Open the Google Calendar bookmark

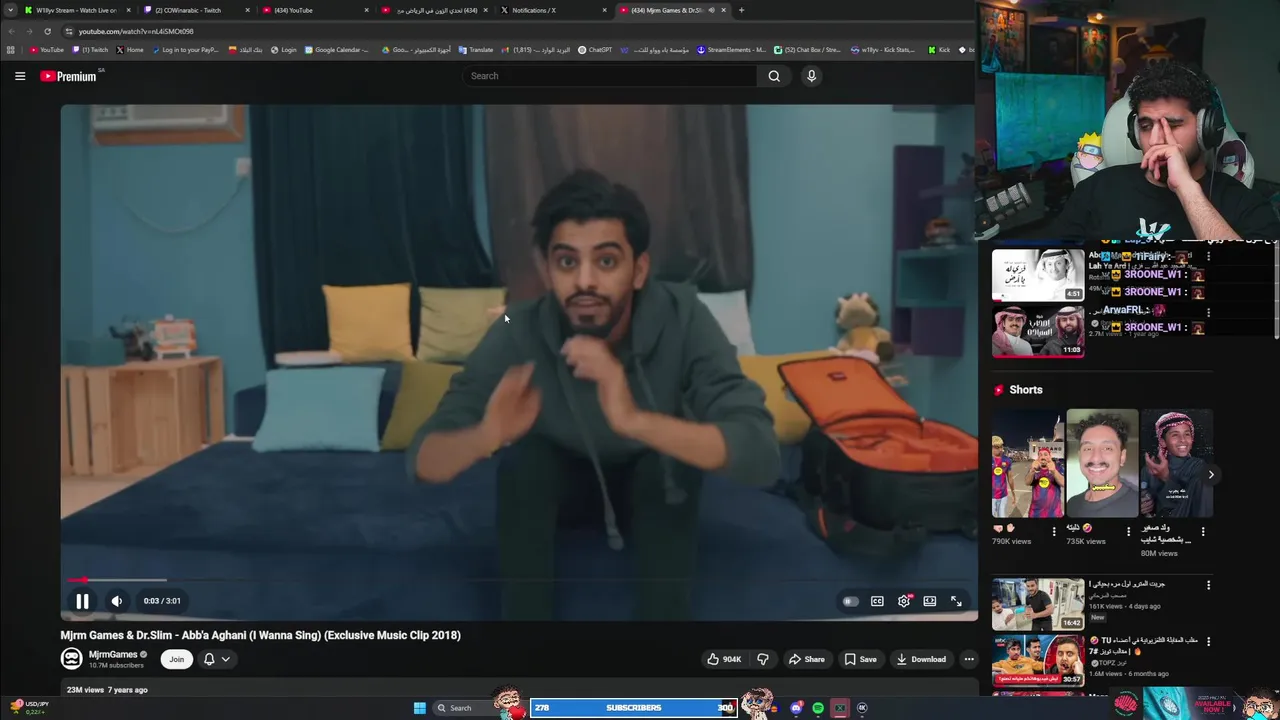(x=336, y=50)
